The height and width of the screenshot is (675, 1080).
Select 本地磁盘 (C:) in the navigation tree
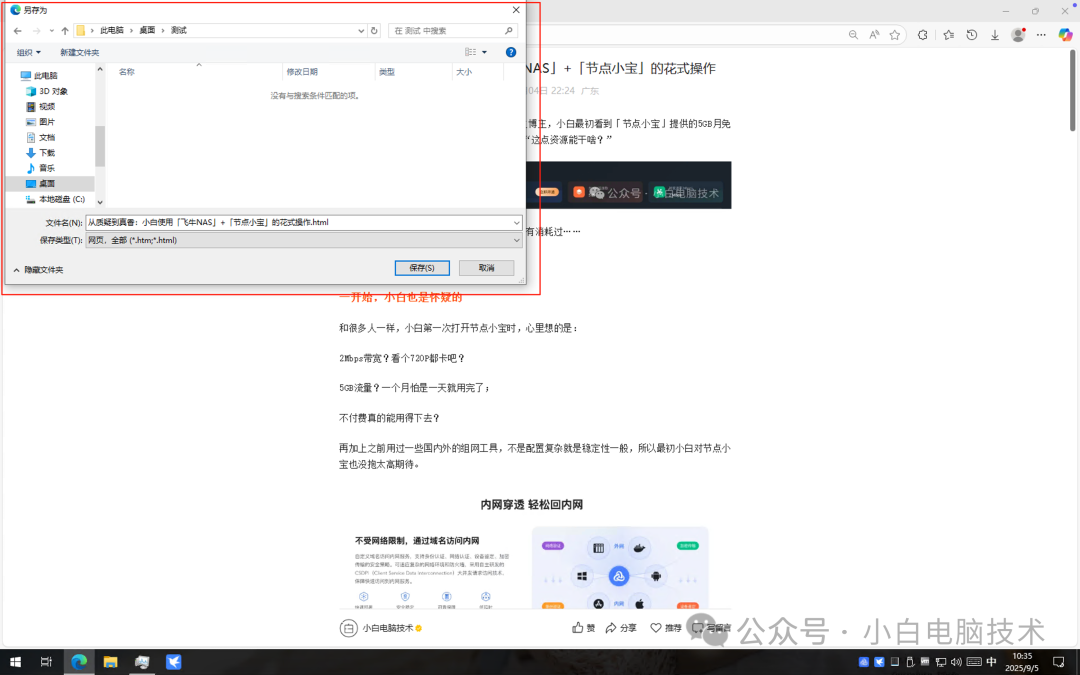click(x=61, y=199)
